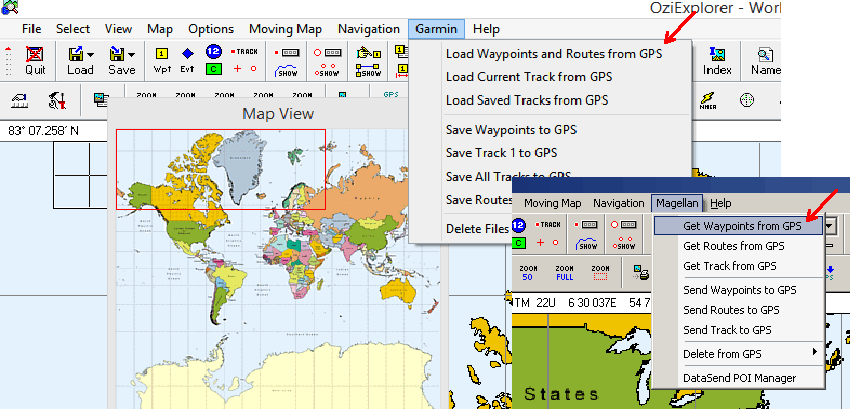Choose Get Track from GPS

[729, 266]
